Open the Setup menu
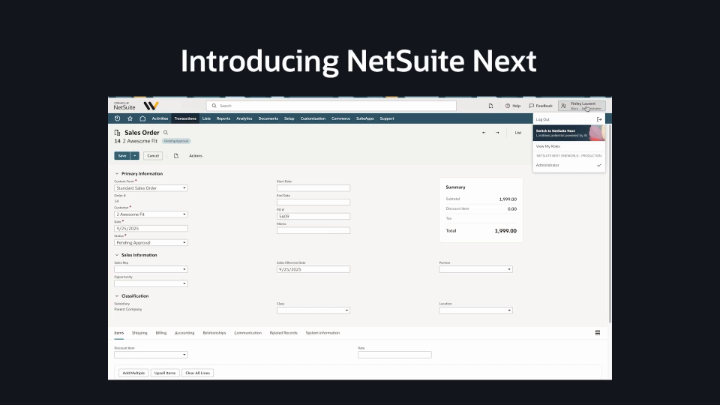This screenshot has height=405, width=720. click(289, 118)
